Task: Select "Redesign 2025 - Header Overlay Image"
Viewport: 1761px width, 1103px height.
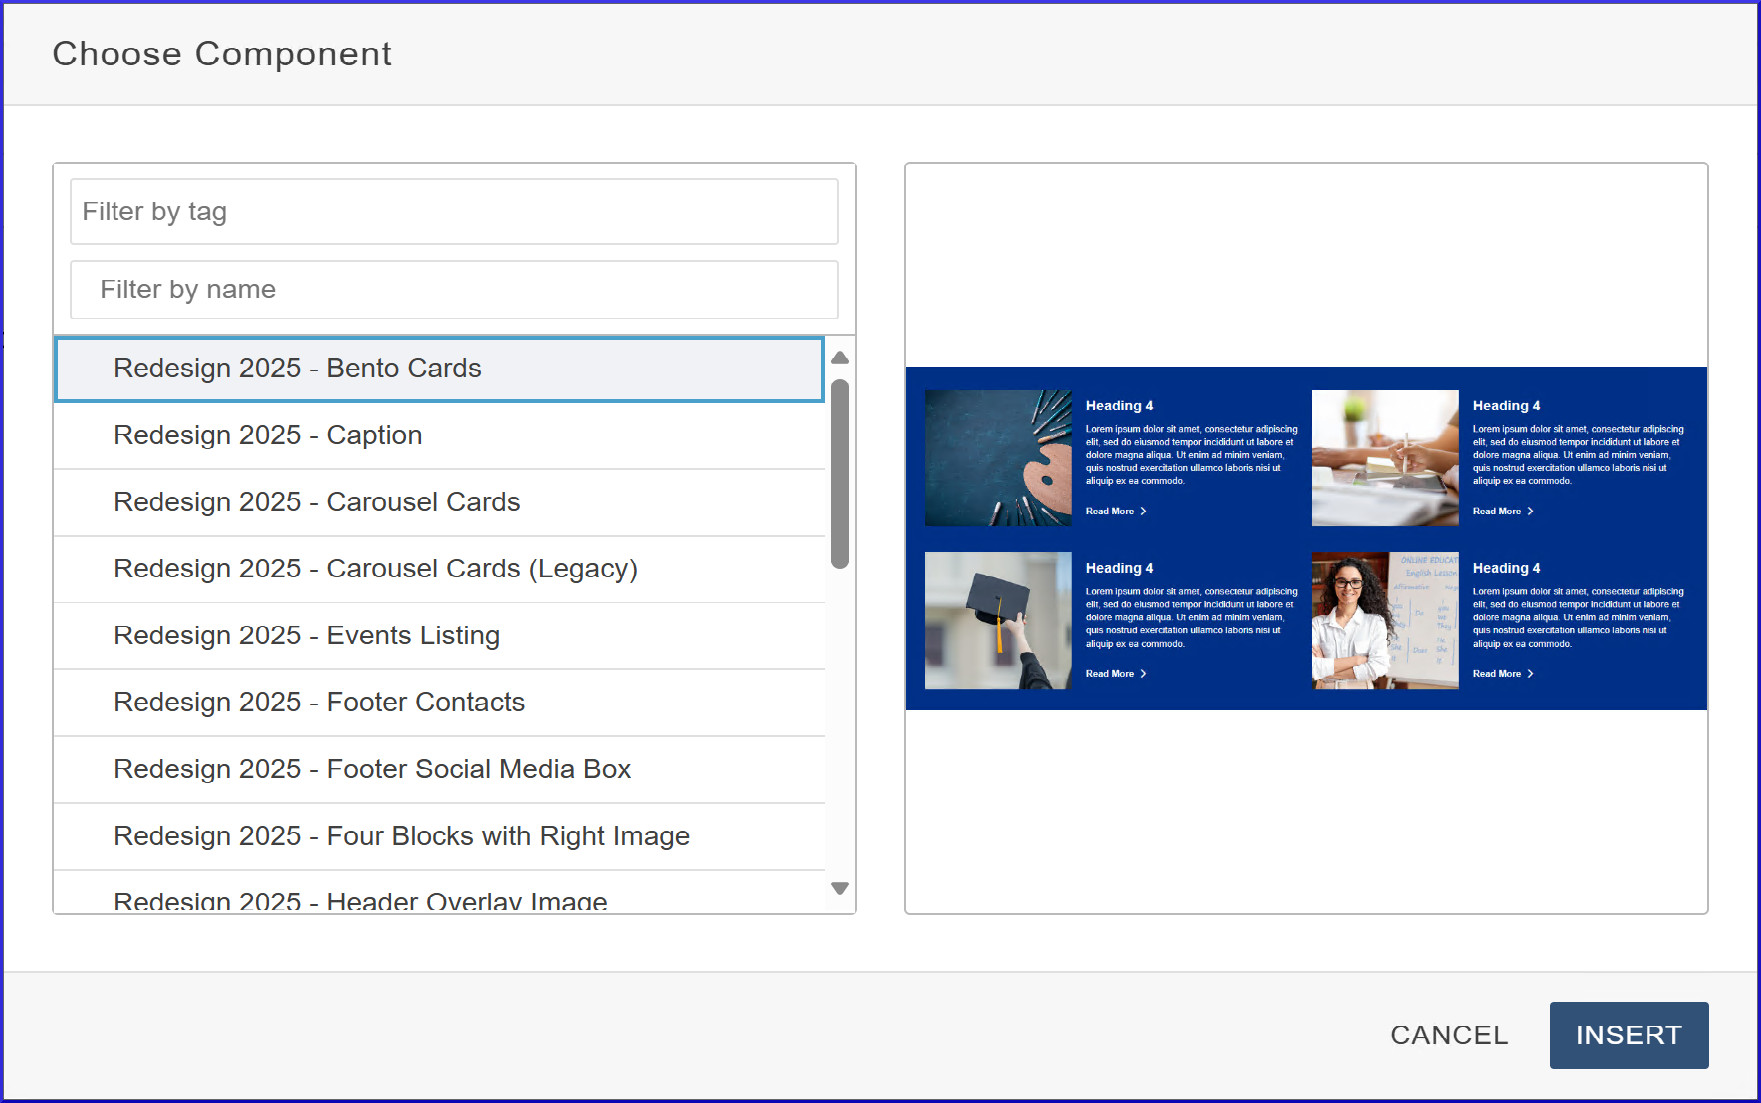Action: point(359,898)
